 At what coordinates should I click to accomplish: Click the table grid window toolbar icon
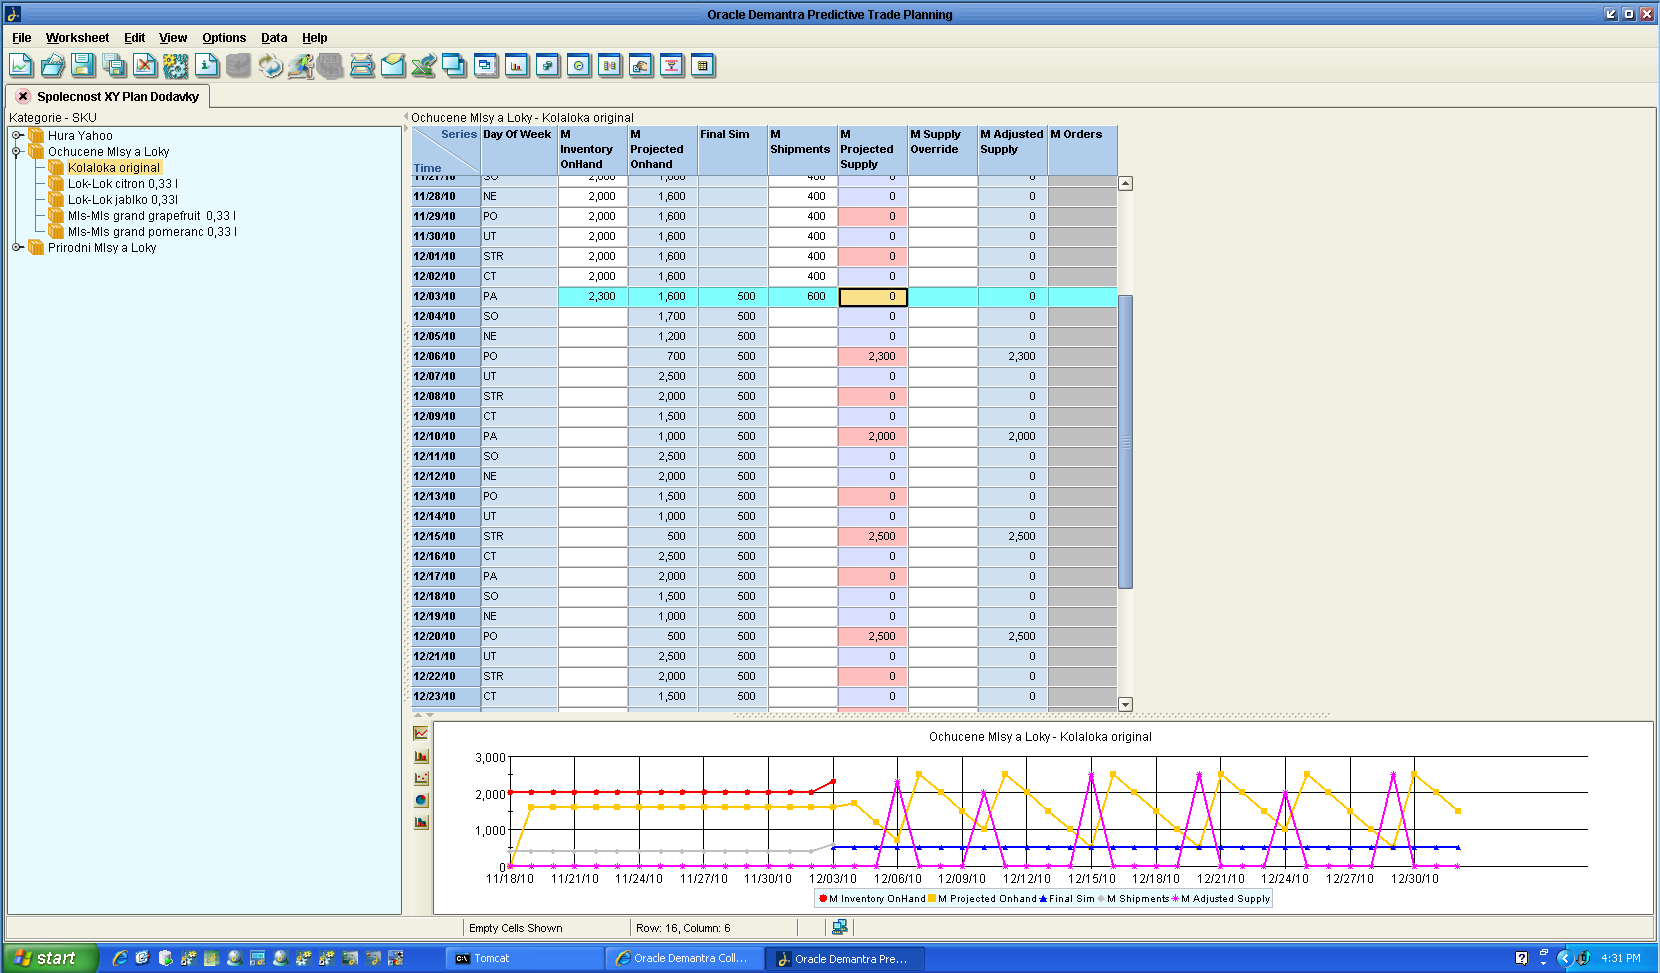tap(703, 66)
